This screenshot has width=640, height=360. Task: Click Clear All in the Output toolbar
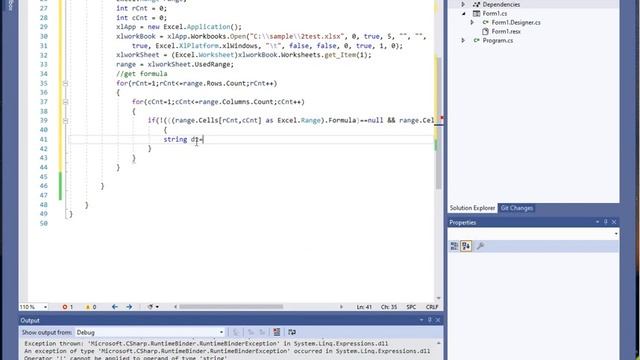[x=276, y=332]
